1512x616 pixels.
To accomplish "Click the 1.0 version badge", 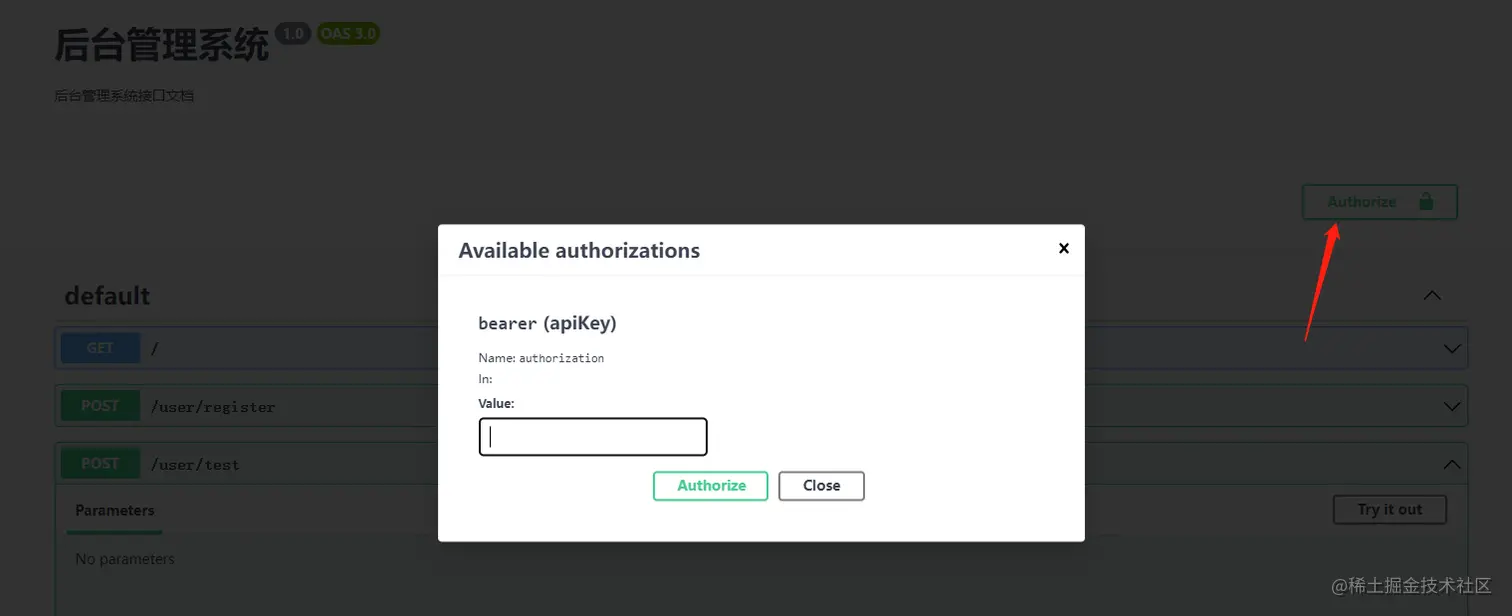I will [293, 34].
